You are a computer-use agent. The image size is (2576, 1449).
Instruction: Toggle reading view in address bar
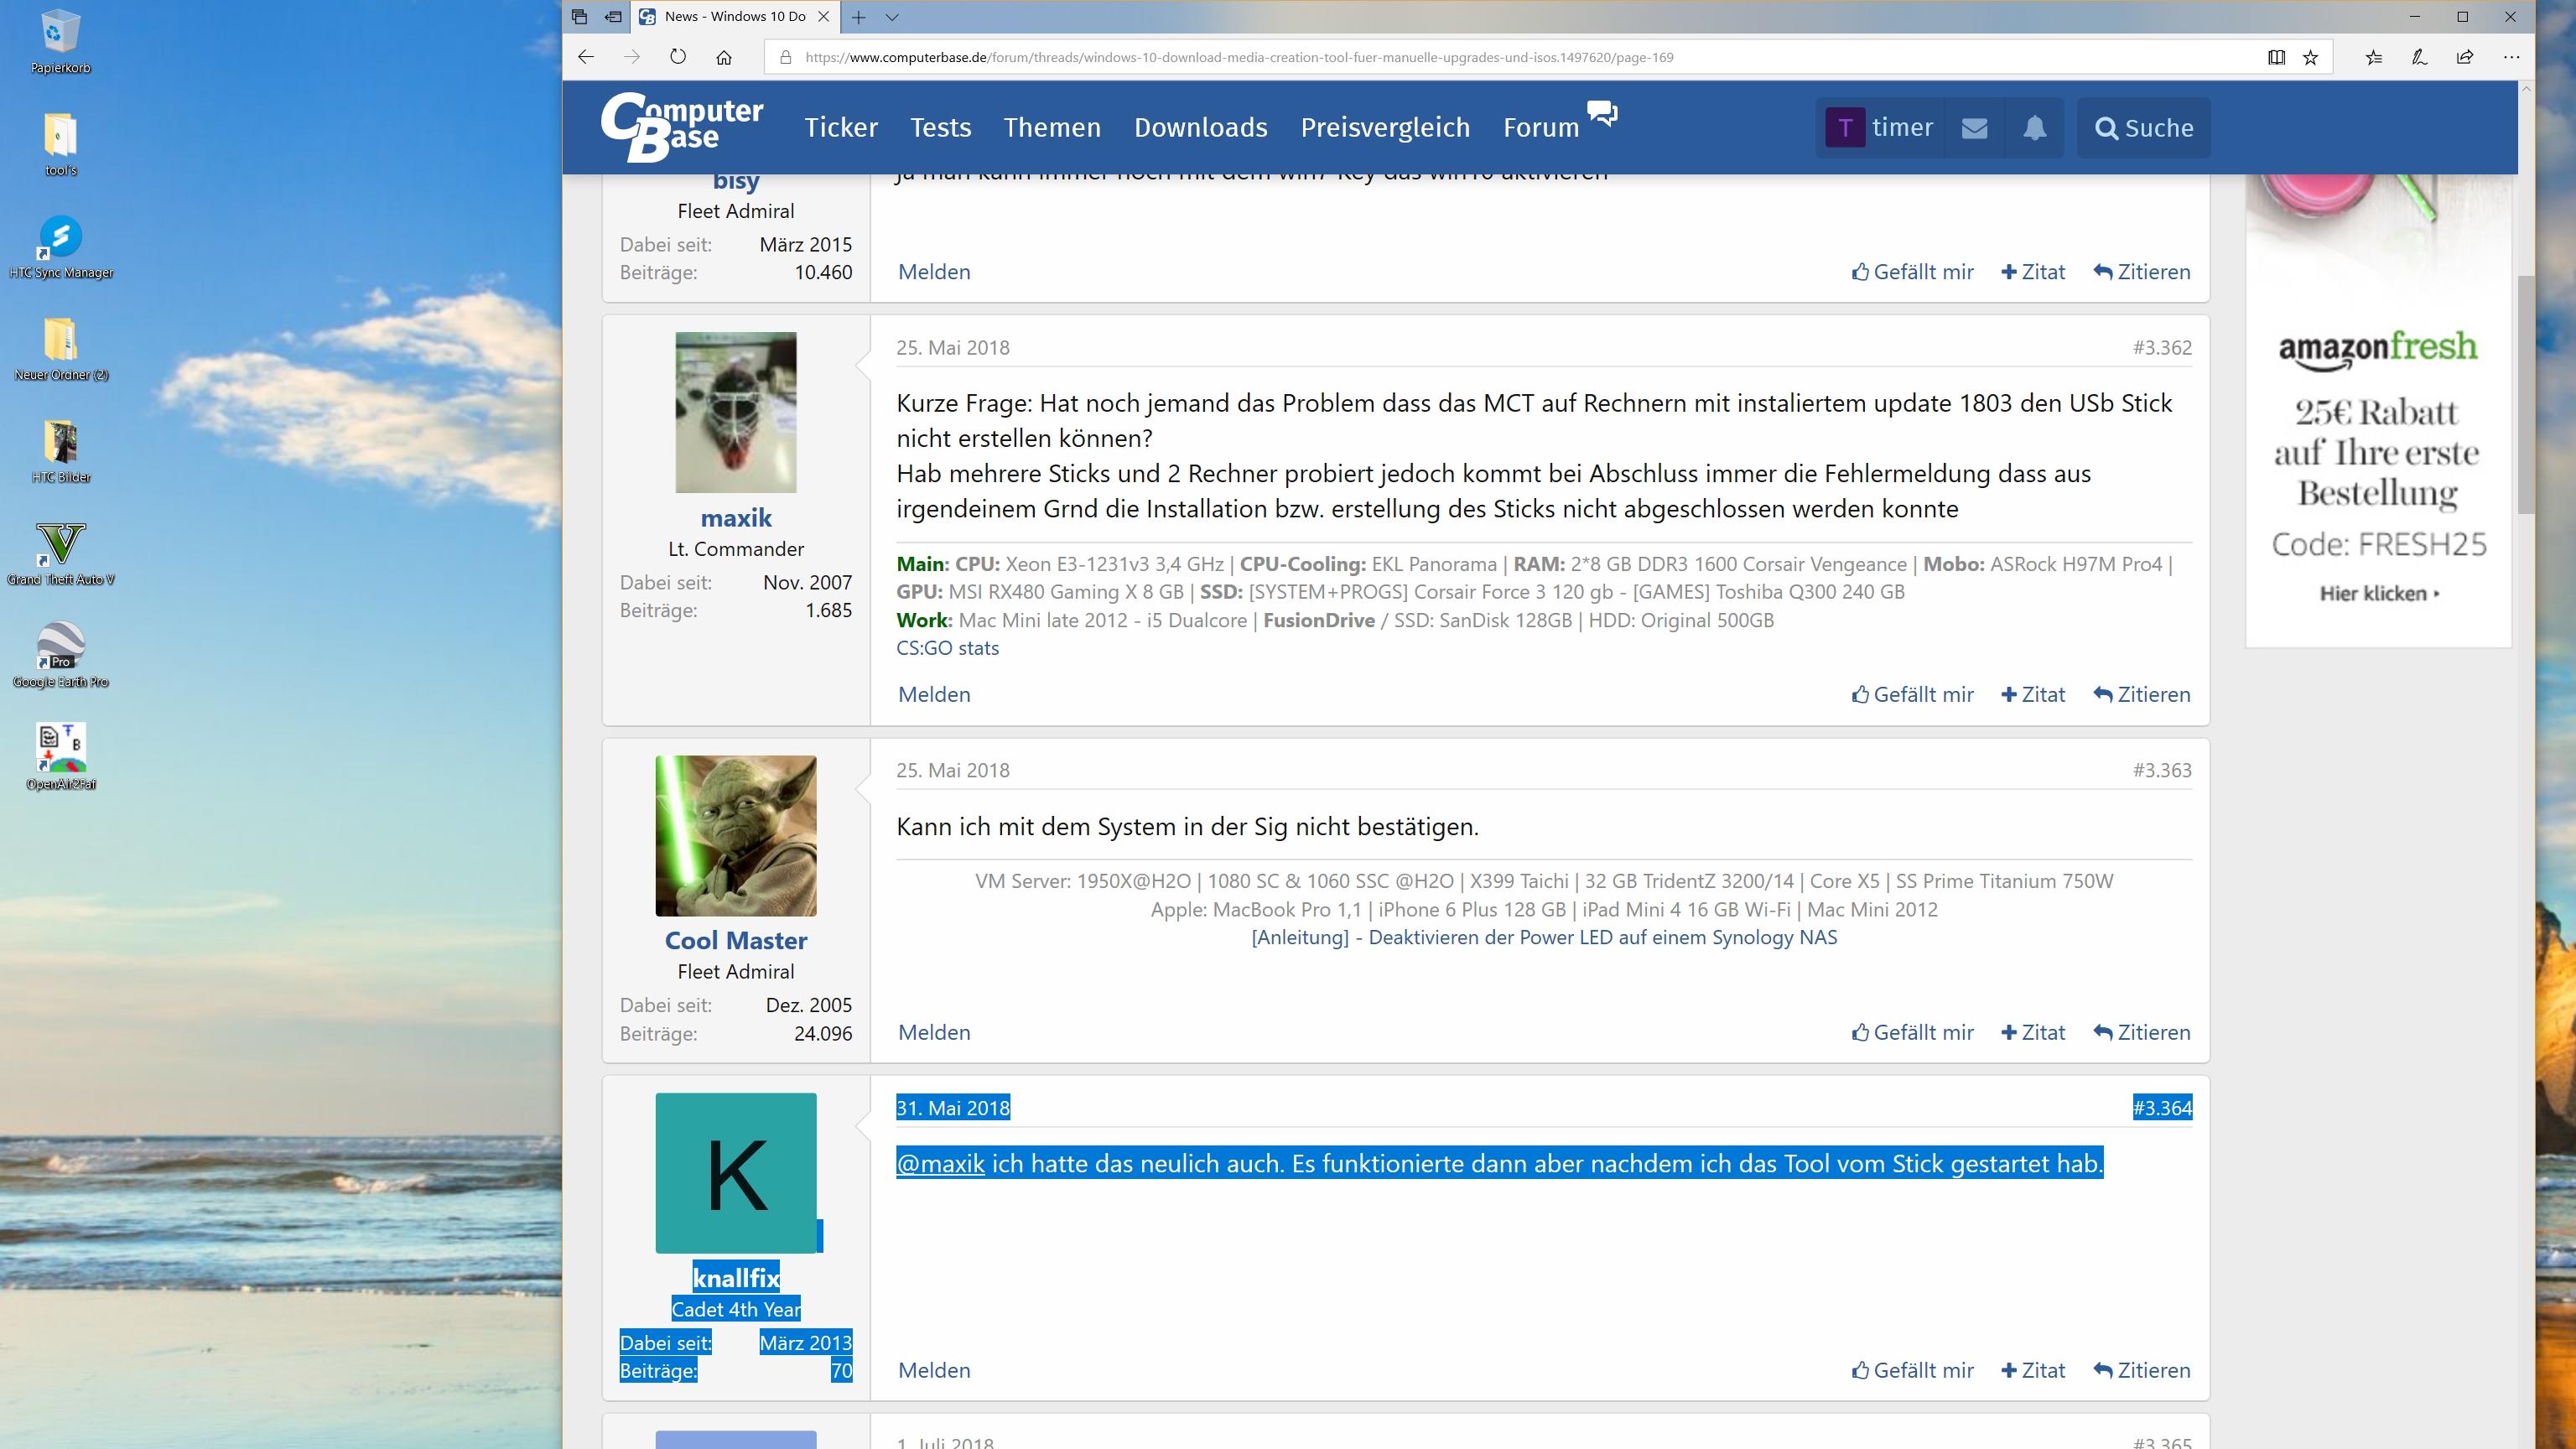click(x=2276, y=57)
